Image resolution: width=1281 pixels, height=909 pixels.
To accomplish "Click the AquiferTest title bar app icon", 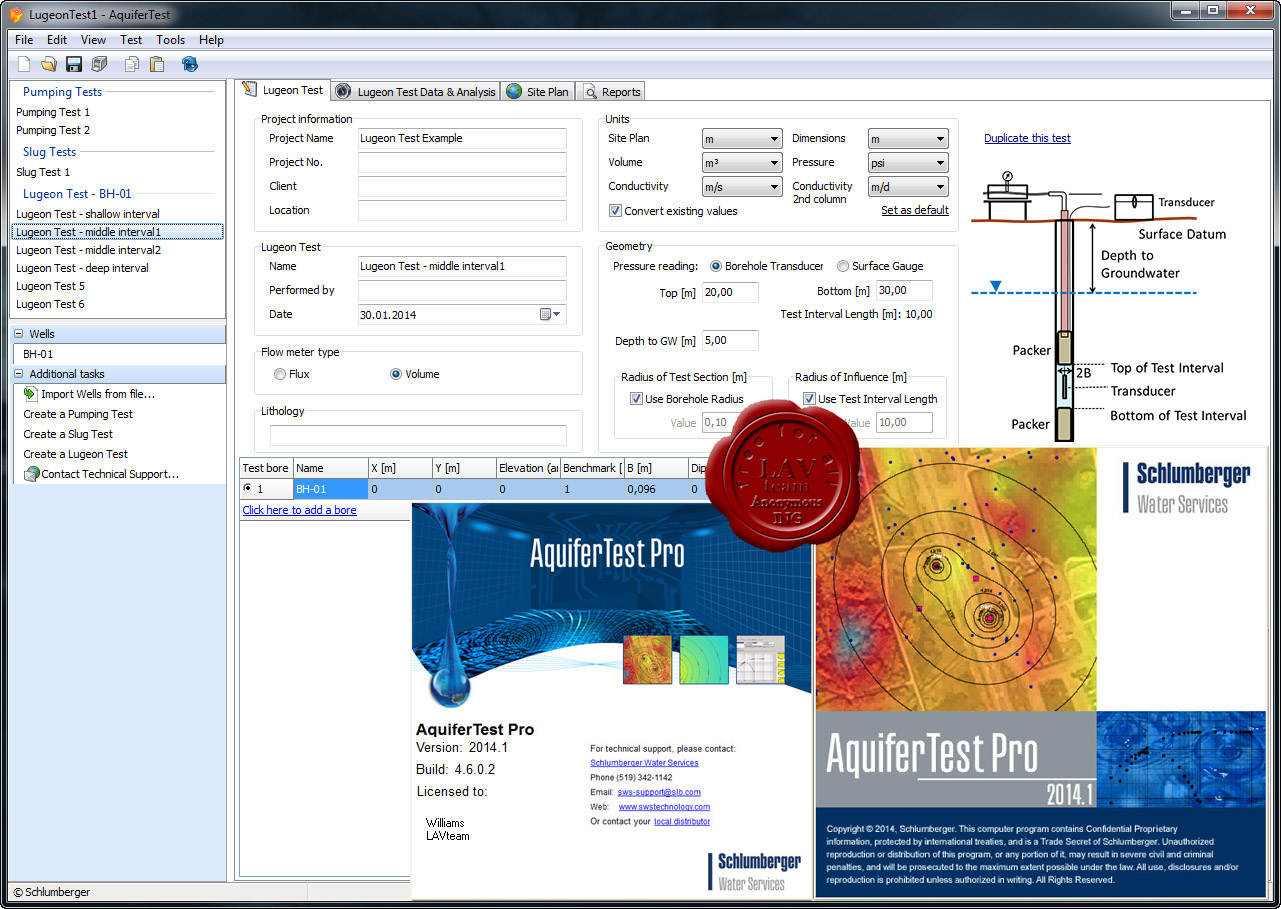I will 15,15.
